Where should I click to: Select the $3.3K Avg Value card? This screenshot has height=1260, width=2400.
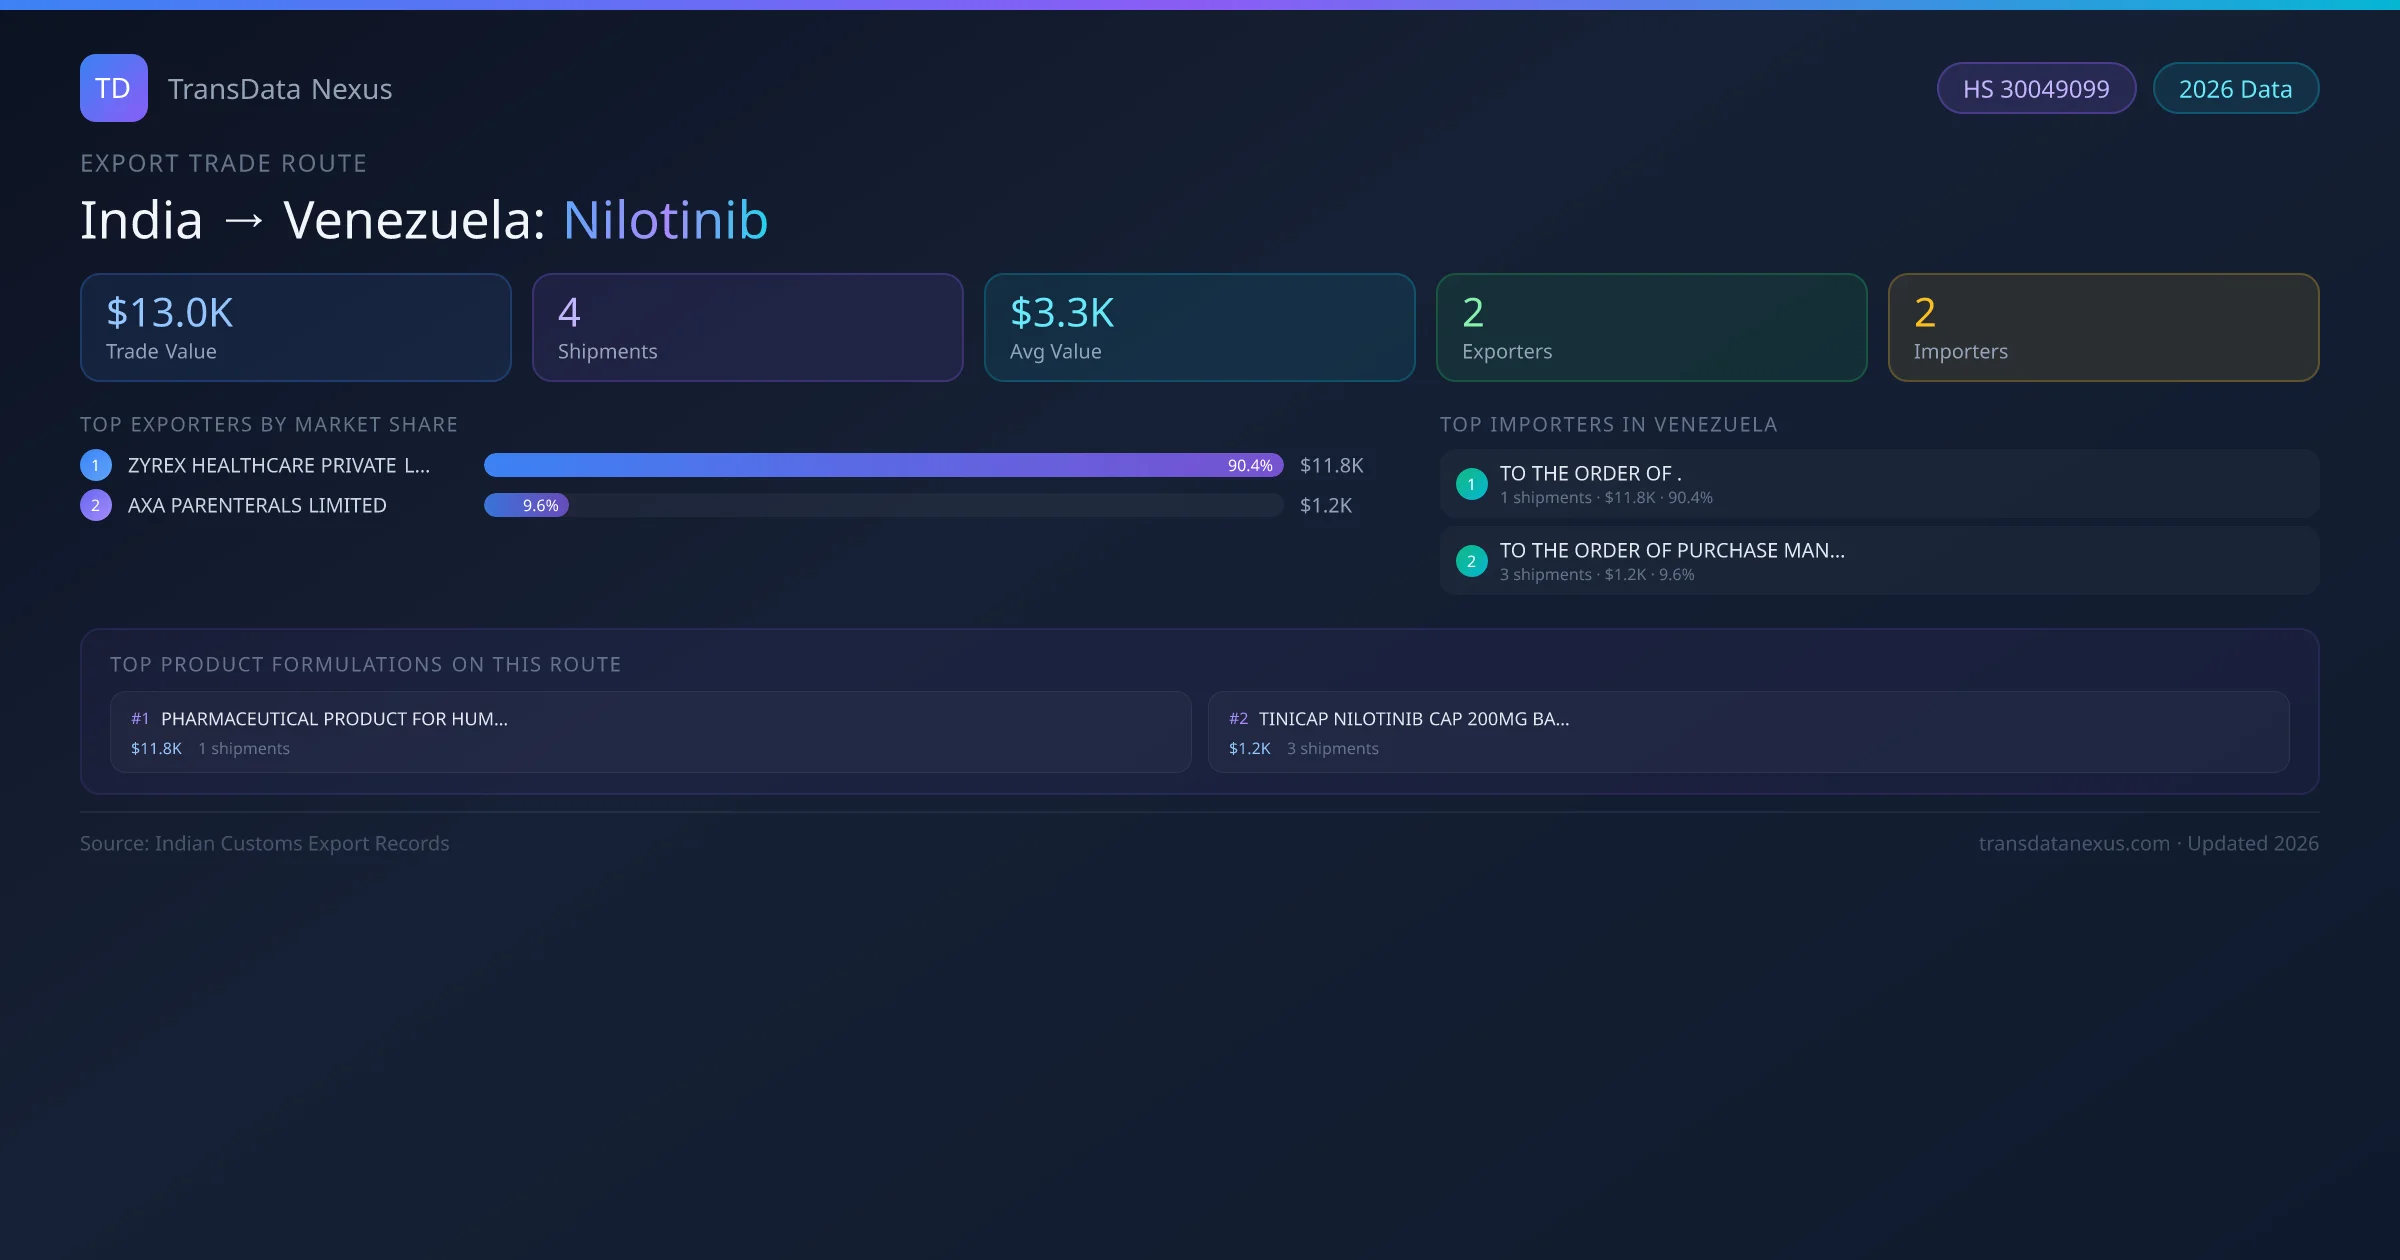1199,328
